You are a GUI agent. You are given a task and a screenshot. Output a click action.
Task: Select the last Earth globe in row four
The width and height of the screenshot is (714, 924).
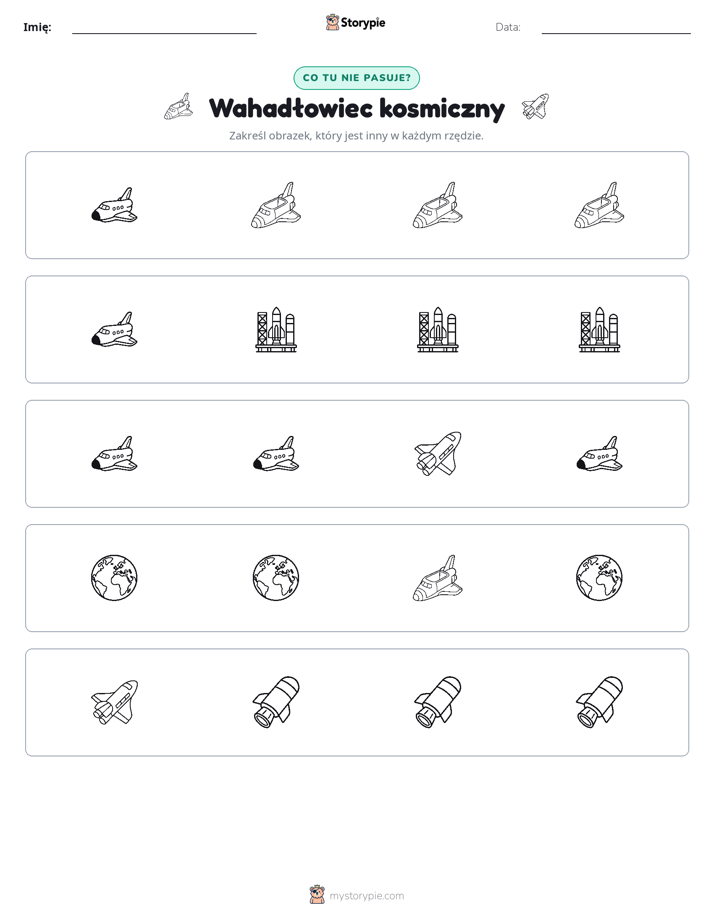point(599,578)
